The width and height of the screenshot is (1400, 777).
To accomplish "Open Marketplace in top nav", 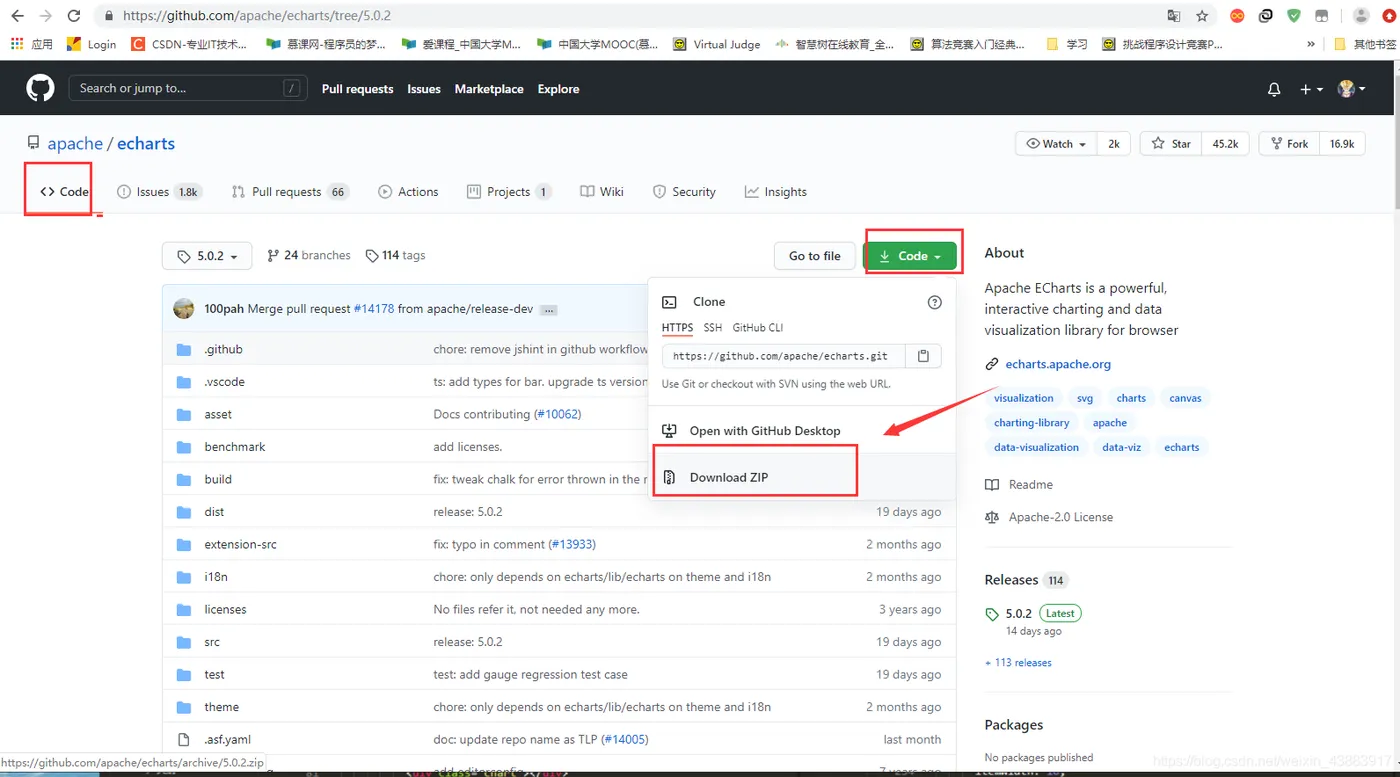I will click(489, 89).
